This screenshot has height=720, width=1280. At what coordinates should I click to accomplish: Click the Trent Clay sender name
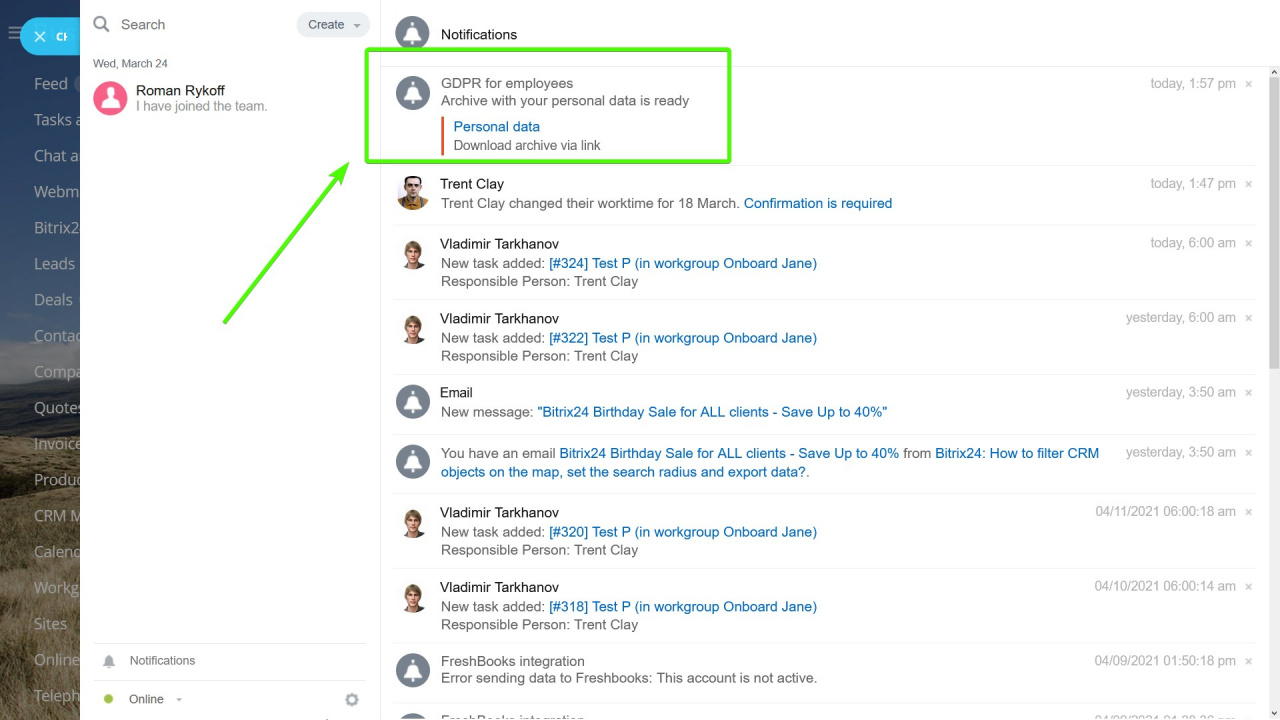point(472,184)
